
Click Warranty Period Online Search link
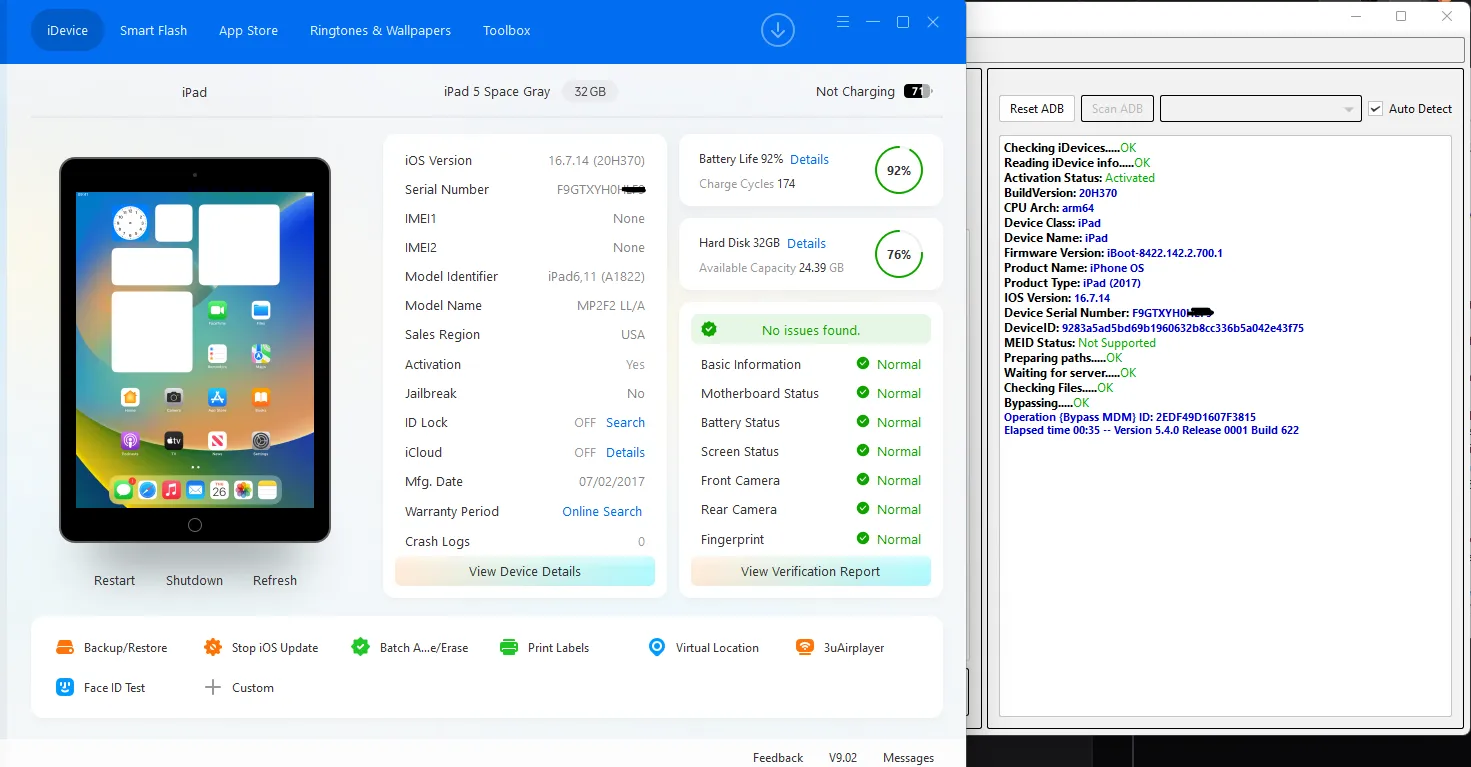pyautogui.click(x=602, y=512)
